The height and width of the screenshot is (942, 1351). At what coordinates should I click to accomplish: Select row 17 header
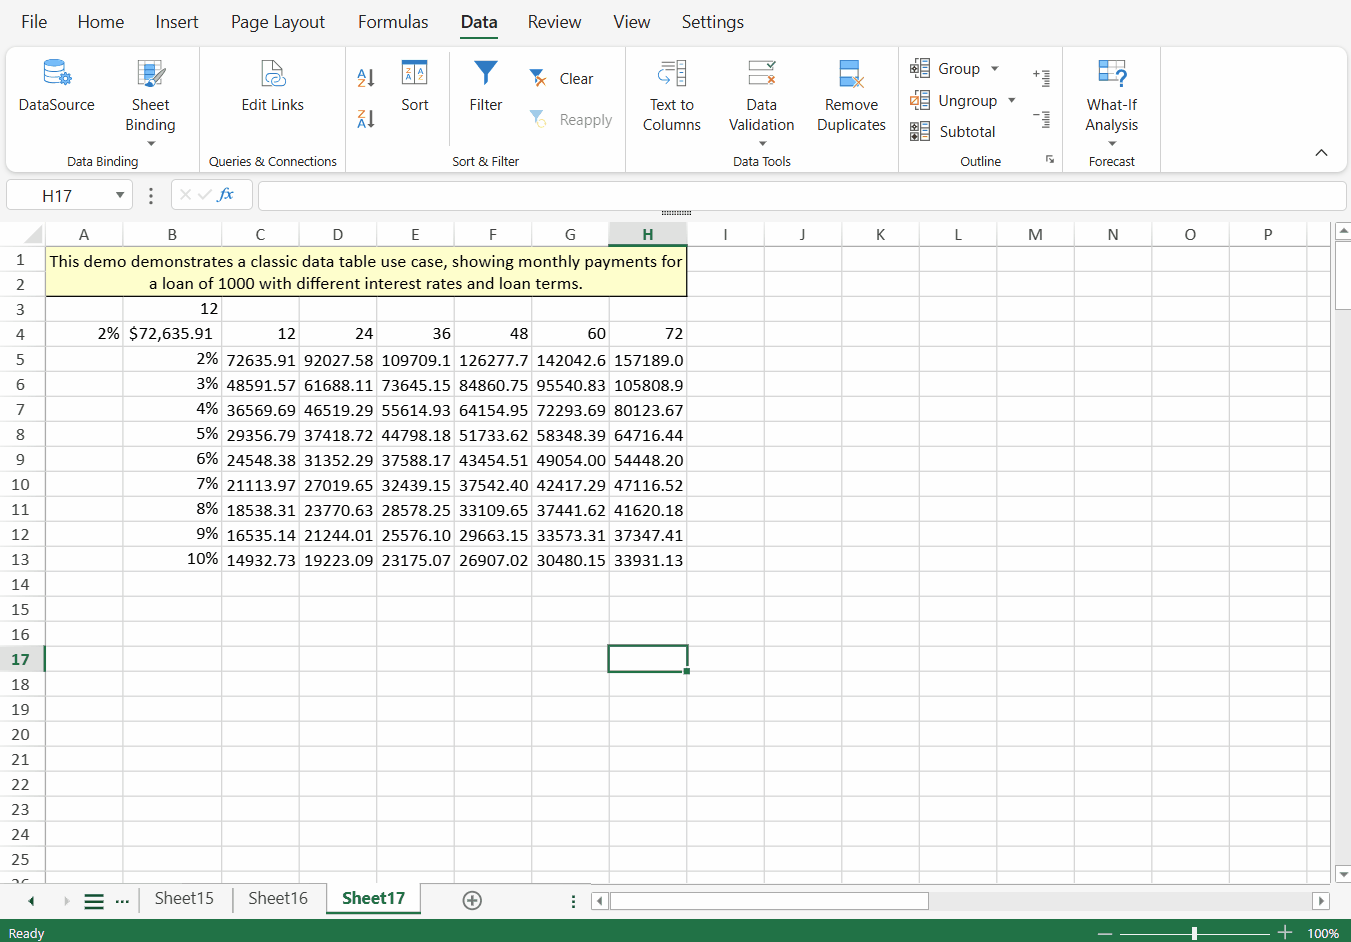[x=21, y=659]
